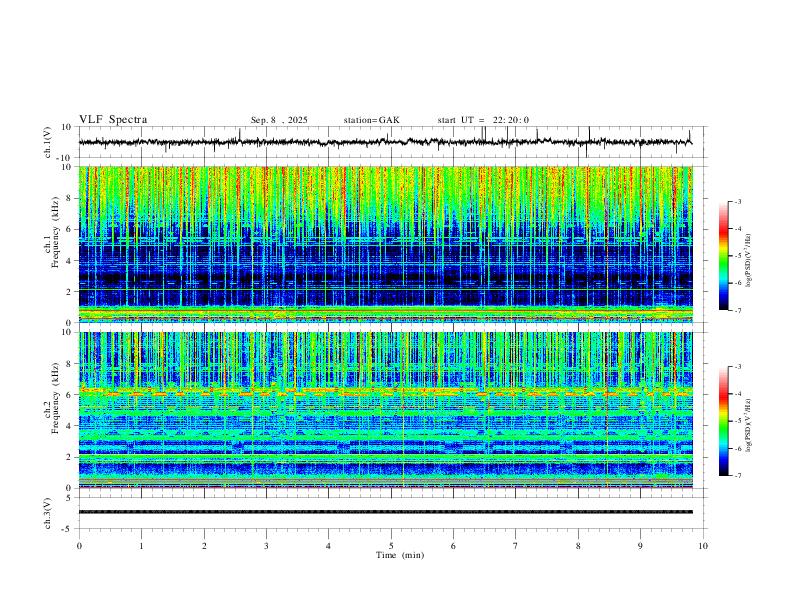Click the time axis tick label "9"
This screenshot has height=612, width=792.
(x=640, y=546)
